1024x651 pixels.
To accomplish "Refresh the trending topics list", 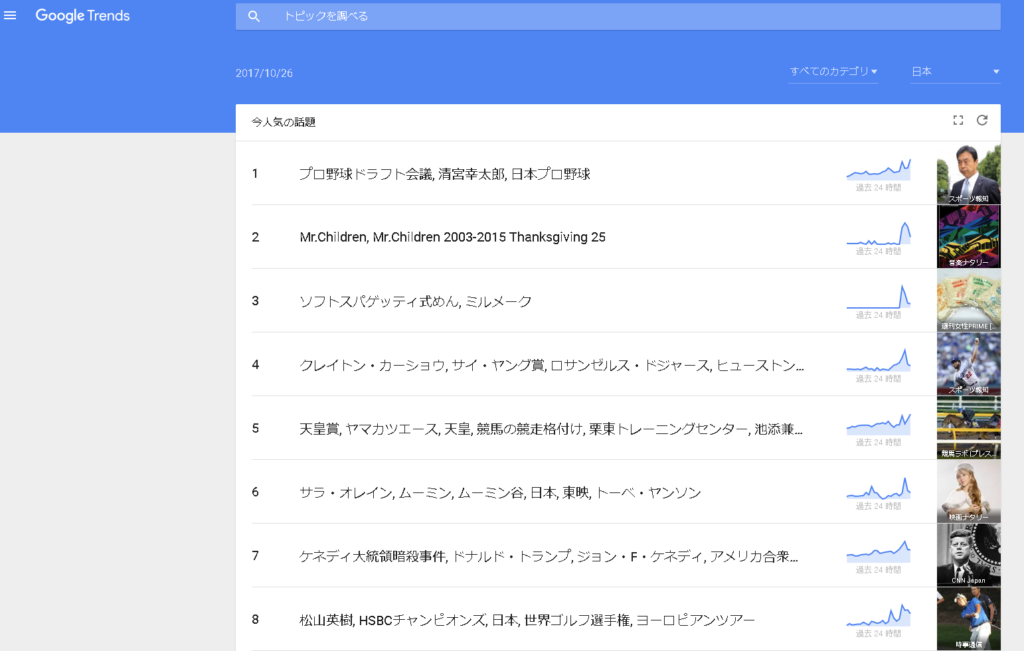I will point(982,121).
